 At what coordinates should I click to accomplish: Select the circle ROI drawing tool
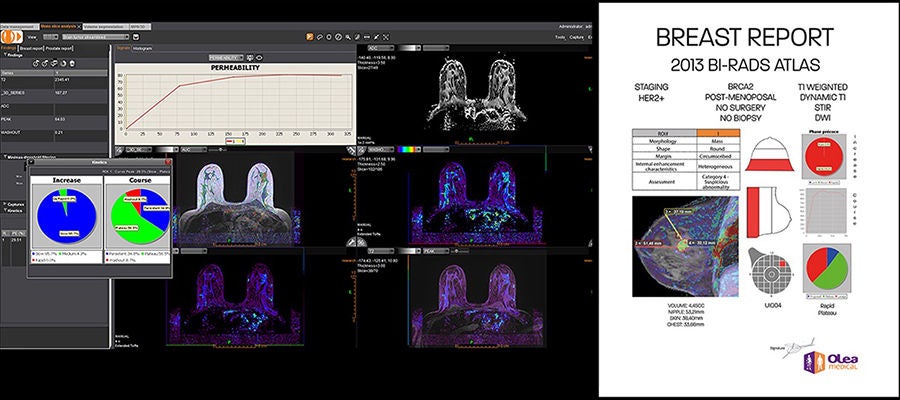pyautogui.click(x=329, y=37)
